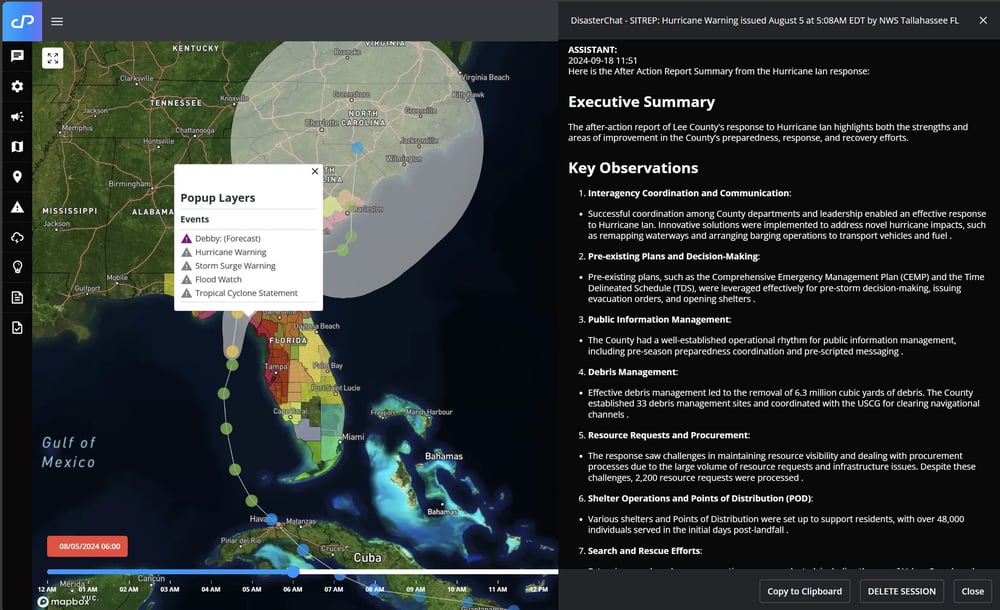Toggle fullscreen map view
Screen dimensions: 1000x610
pos(52,58)
